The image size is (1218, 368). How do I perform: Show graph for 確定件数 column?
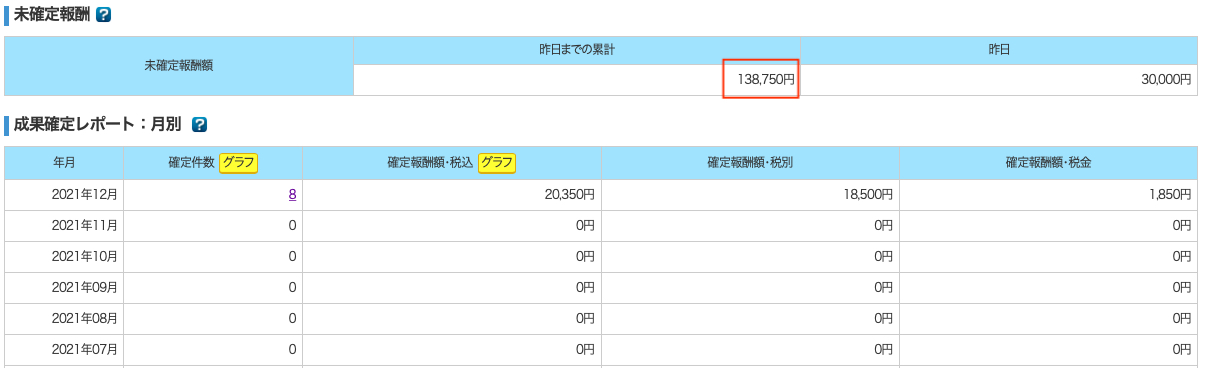click(x=238, y=163)
